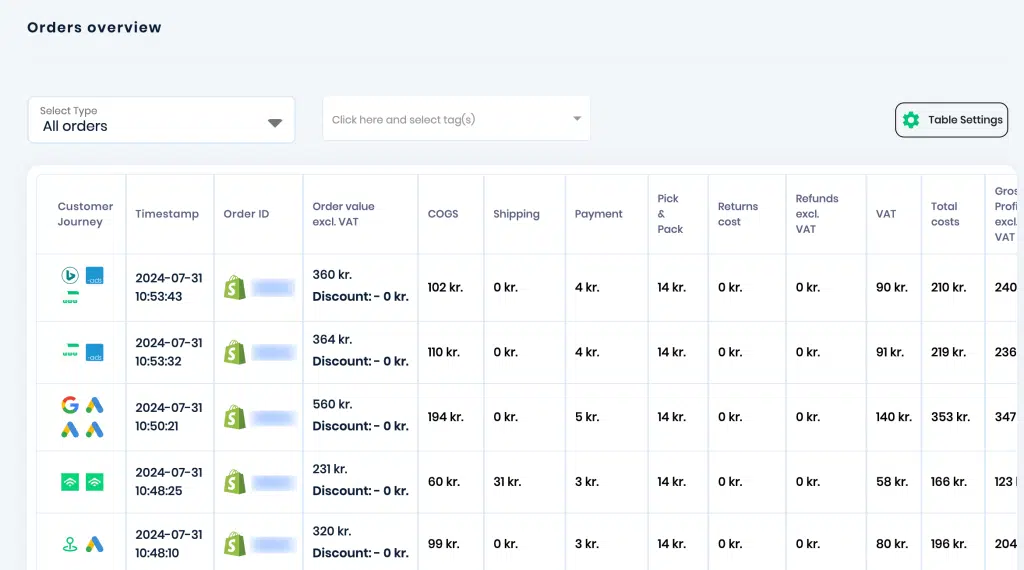Click the Google G icon in customer journey

tap(70, 405)
